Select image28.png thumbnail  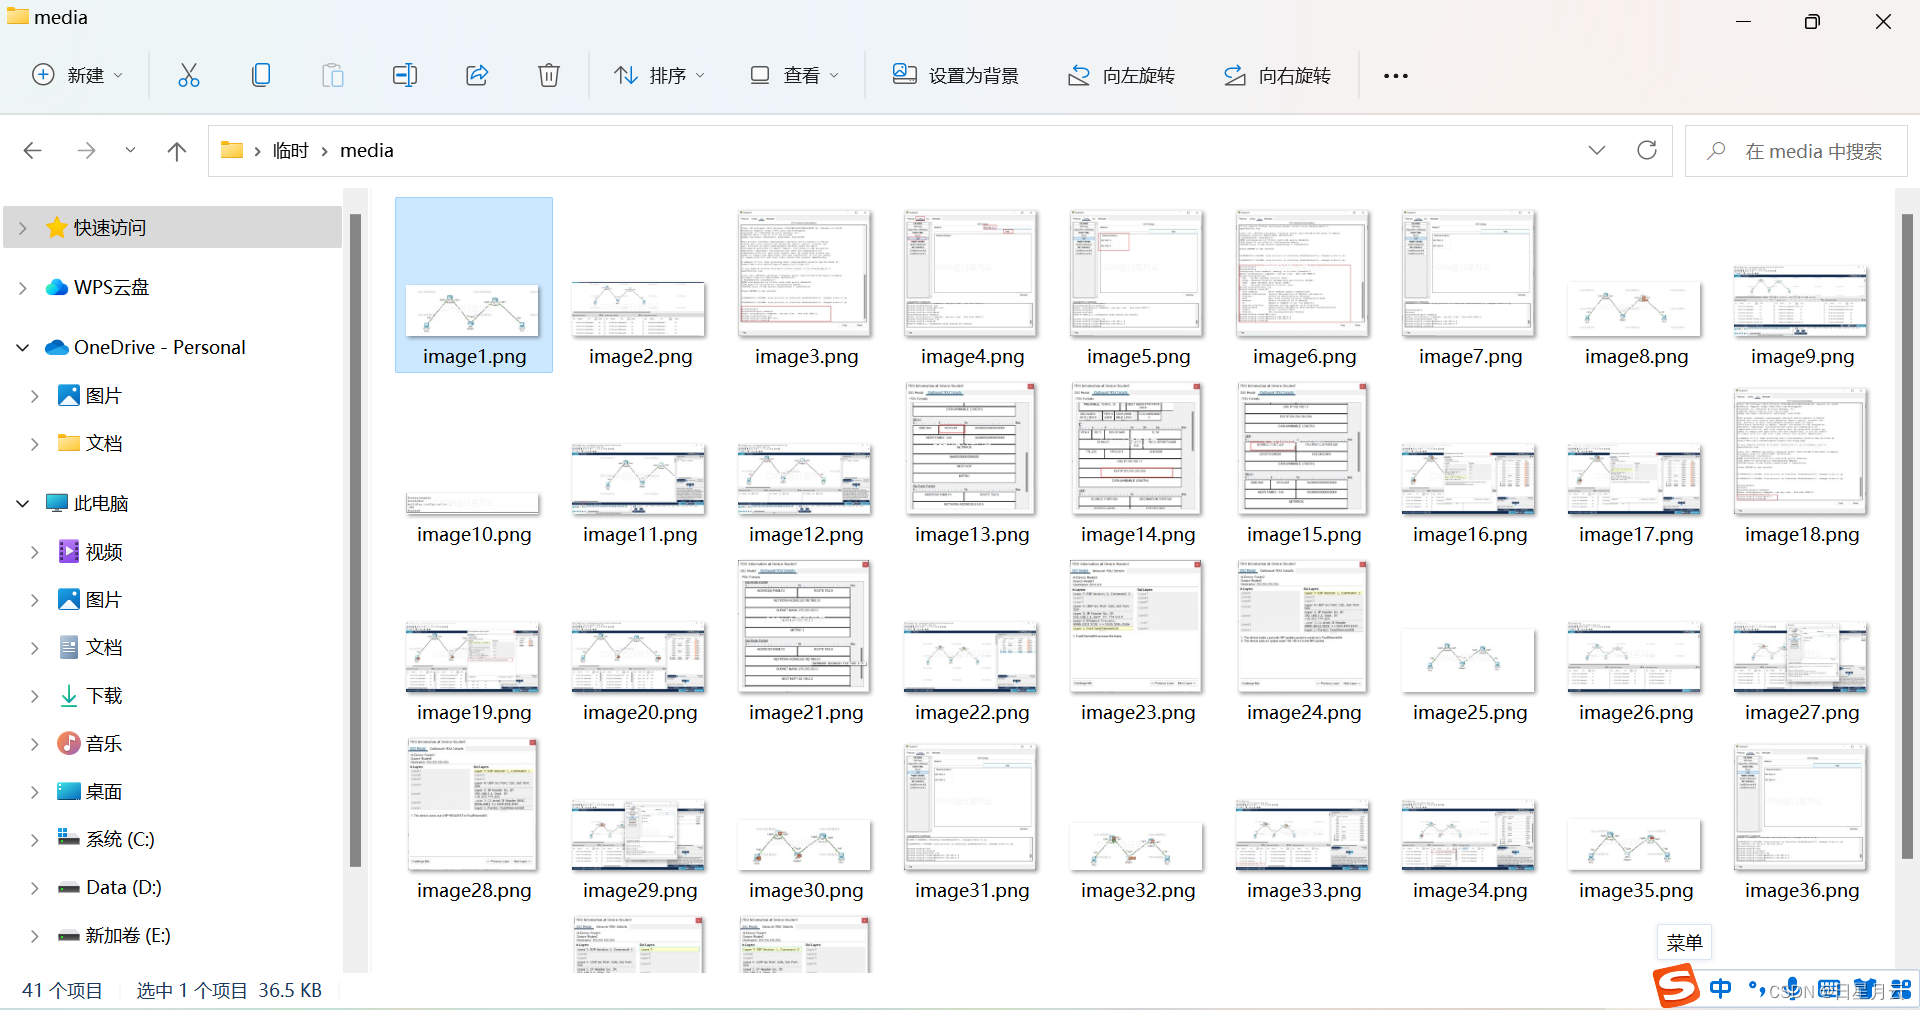tap(473, 805)
